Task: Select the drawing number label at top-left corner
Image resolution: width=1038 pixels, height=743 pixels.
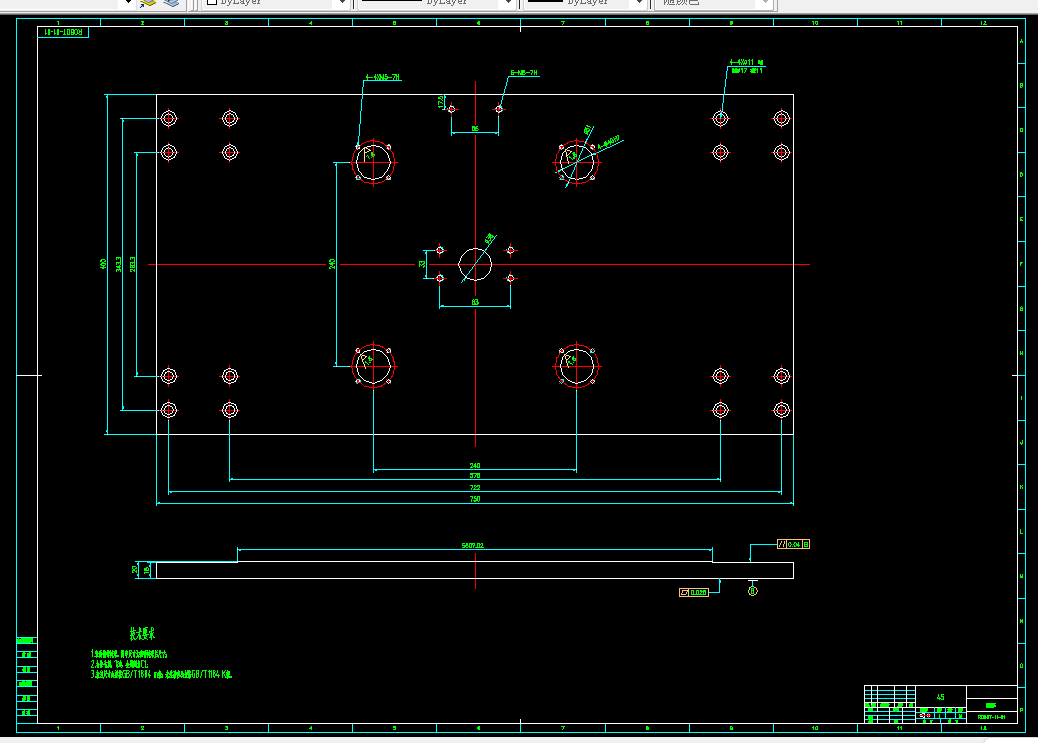Action: pos(63,32)
